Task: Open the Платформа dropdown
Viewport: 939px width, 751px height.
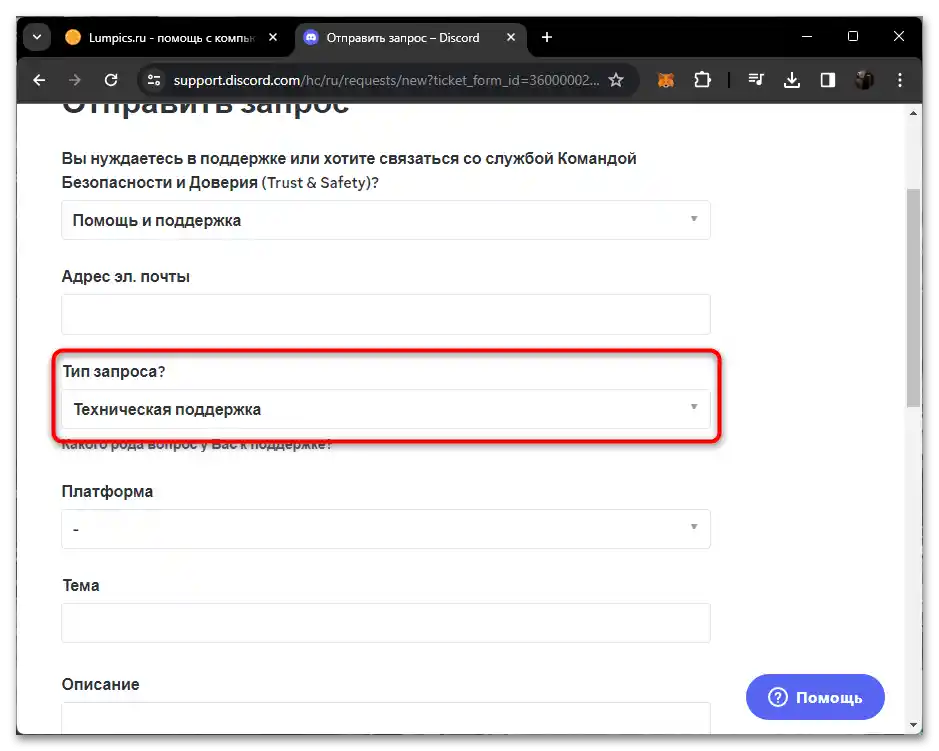Action: pos(386,529)
